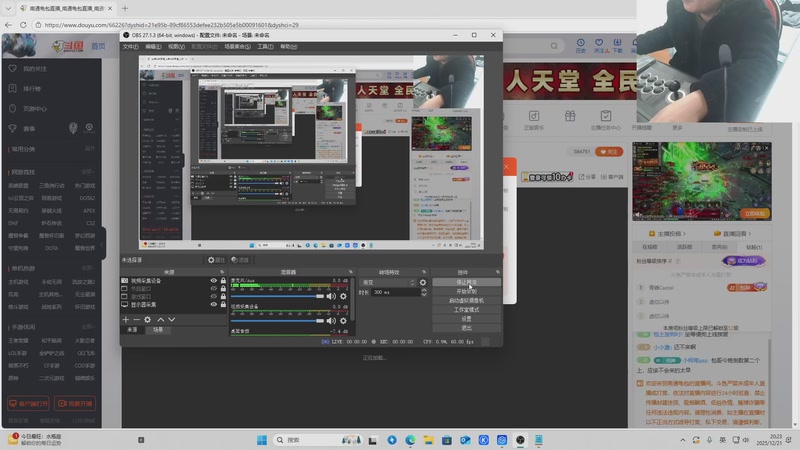Toggle visibility of 显示器采集 source

[213, 305]
